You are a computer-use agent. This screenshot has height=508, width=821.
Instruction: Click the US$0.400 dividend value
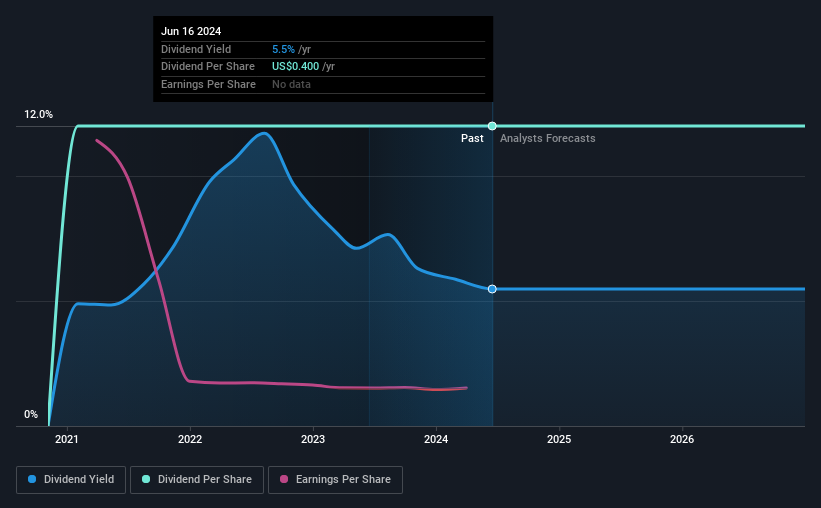(x=295, y=67)
